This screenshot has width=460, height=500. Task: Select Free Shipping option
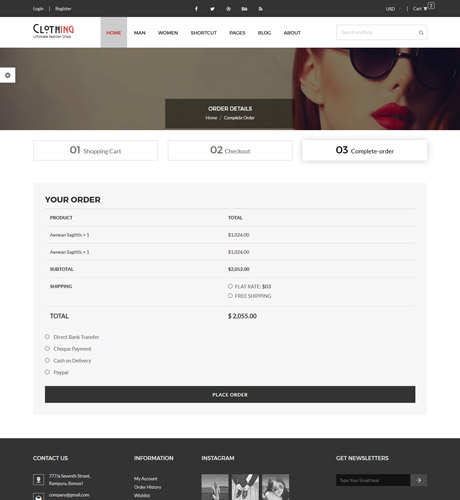[230, 296]
